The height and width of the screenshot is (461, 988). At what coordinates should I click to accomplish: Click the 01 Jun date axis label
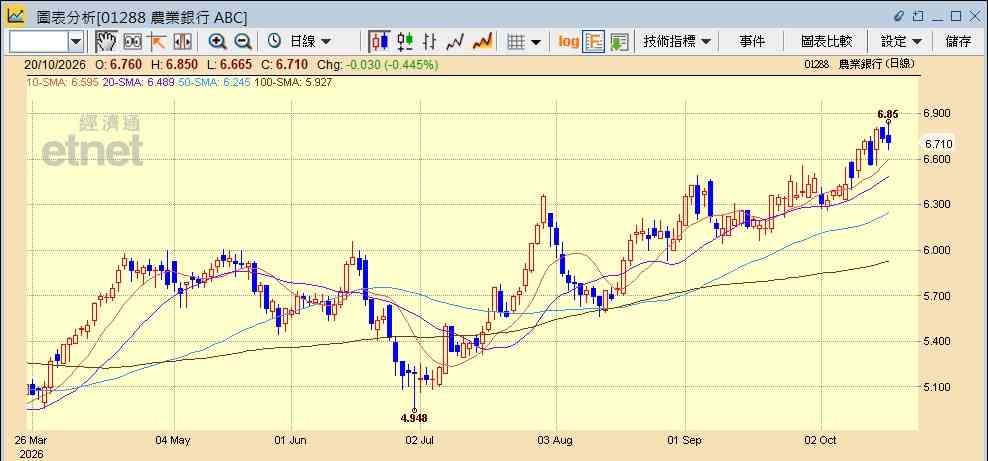(x=291, y=440)
